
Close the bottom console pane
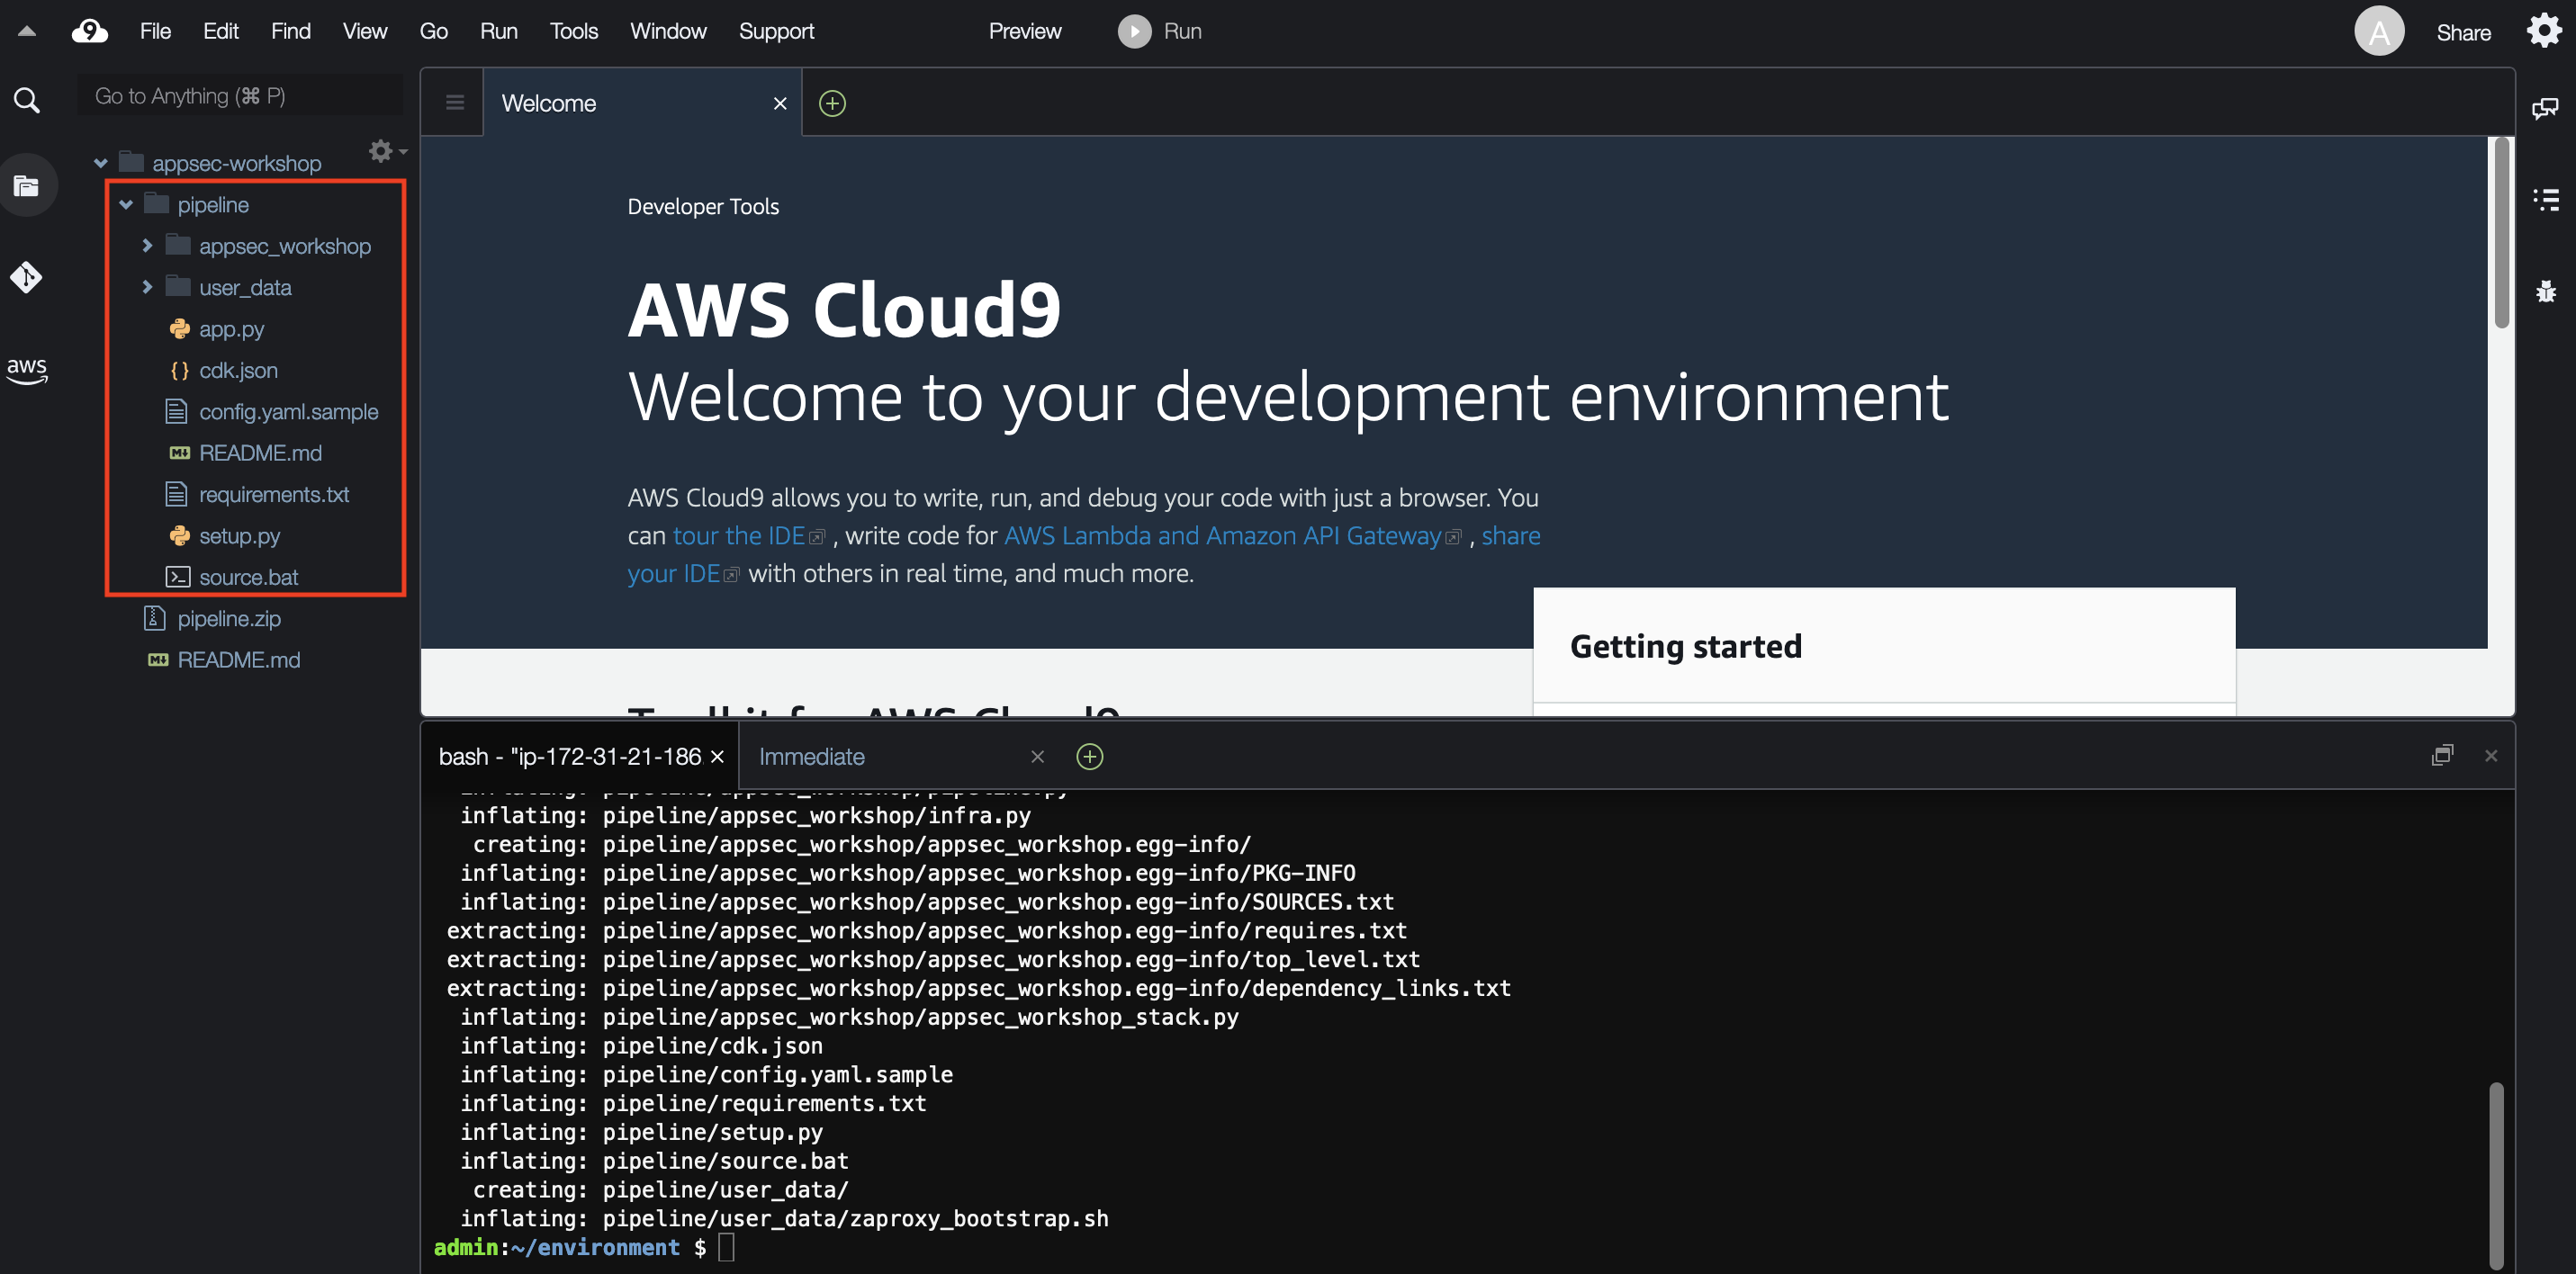pos(2491,755)
